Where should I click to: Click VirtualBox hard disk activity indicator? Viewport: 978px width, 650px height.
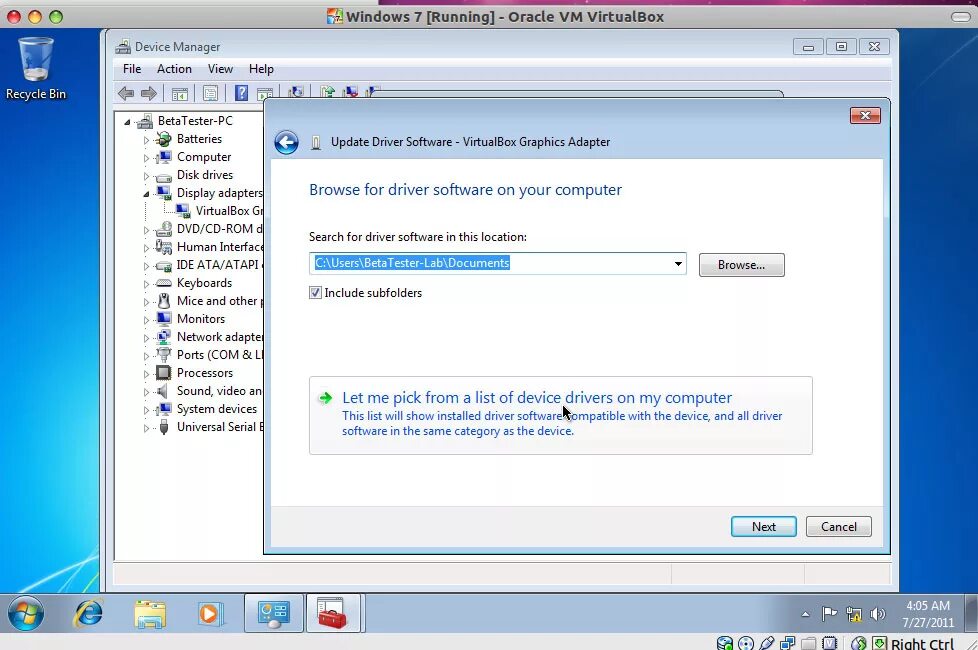pos(725,643)
